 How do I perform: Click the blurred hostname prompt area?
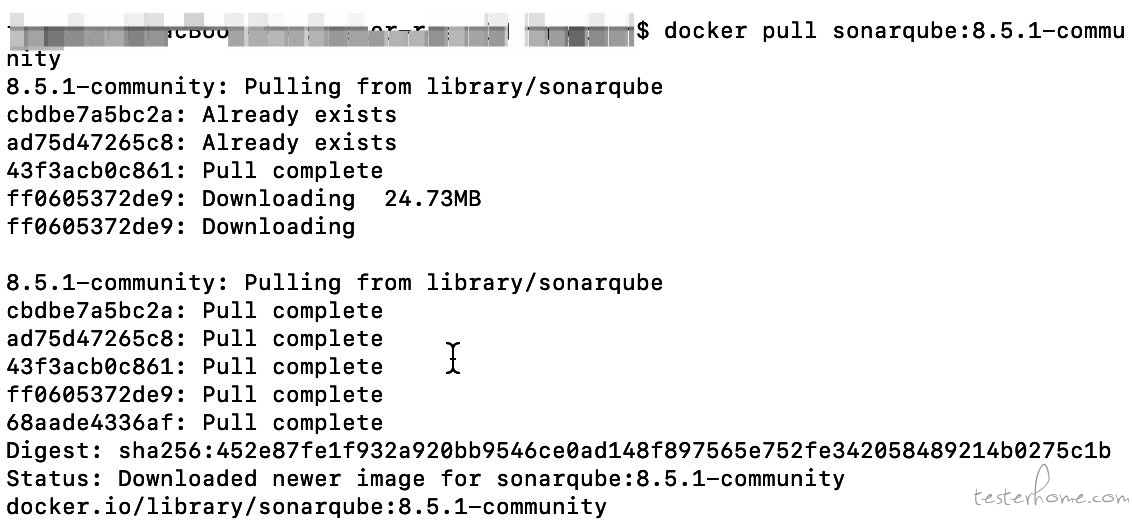point(321,32)
